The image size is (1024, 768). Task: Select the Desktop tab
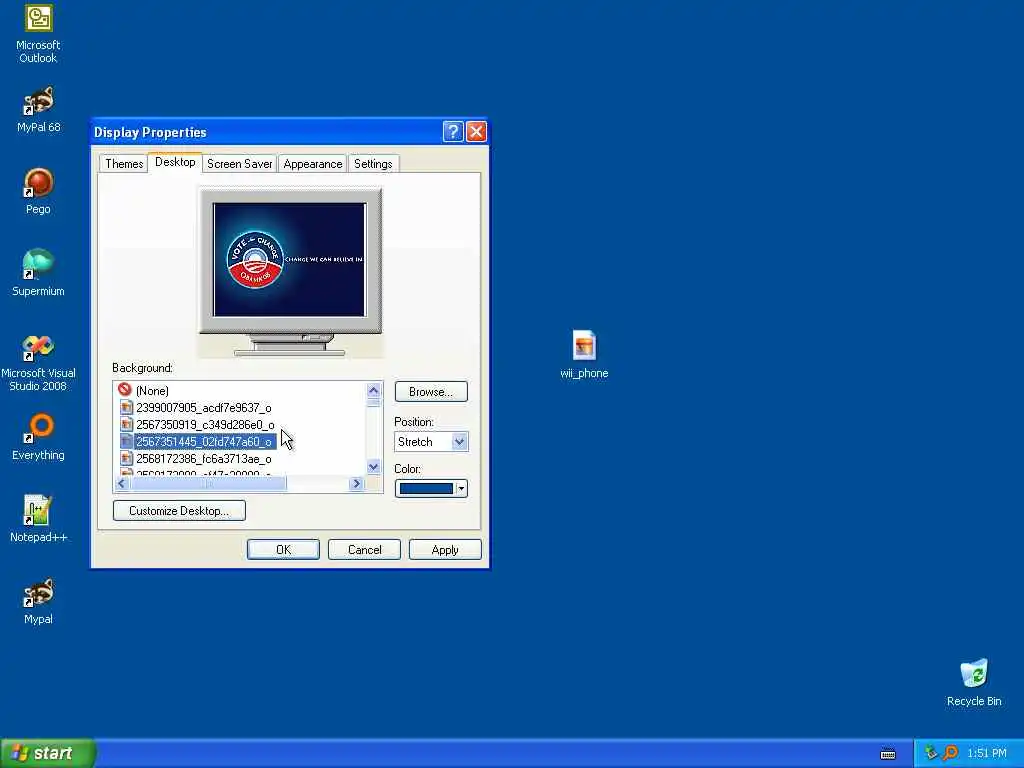pyautogui.click(x=175, y=163)
